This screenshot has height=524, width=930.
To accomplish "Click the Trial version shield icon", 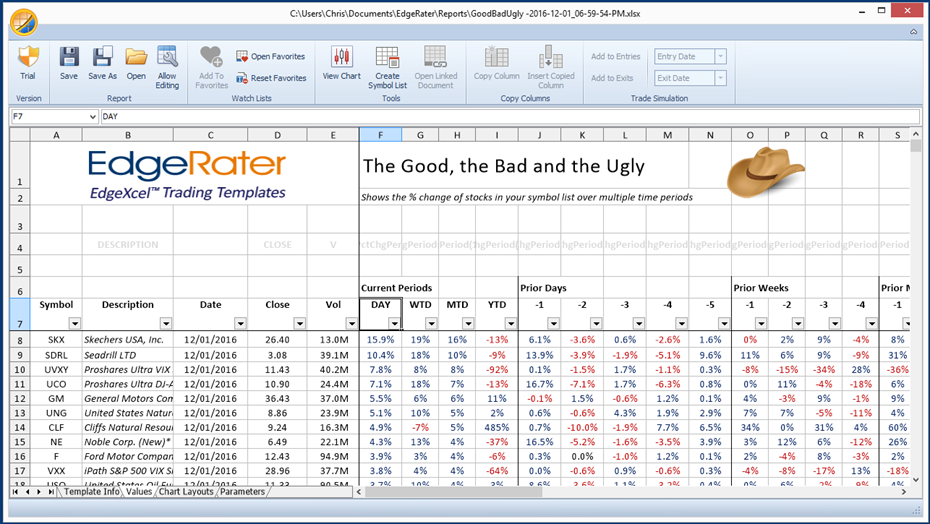I will (x=28, y=58).
